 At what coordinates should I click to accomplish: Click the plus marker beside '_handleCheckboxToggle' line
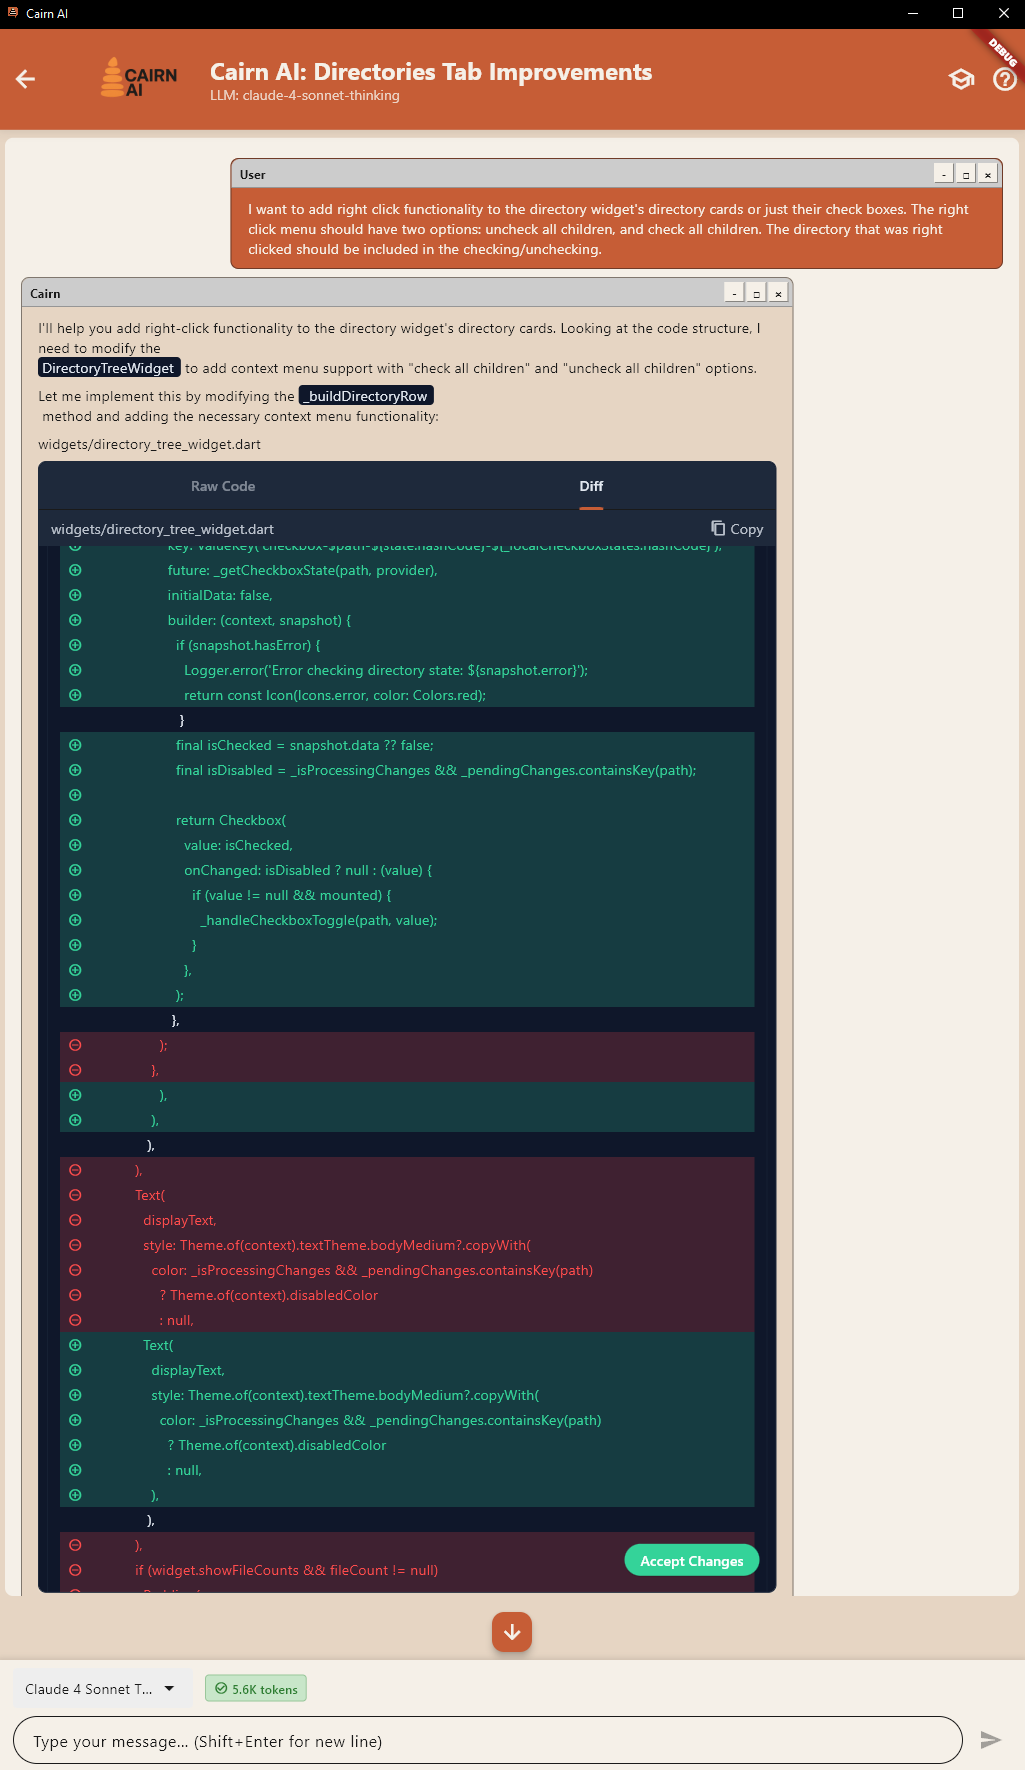pos(75,920)
